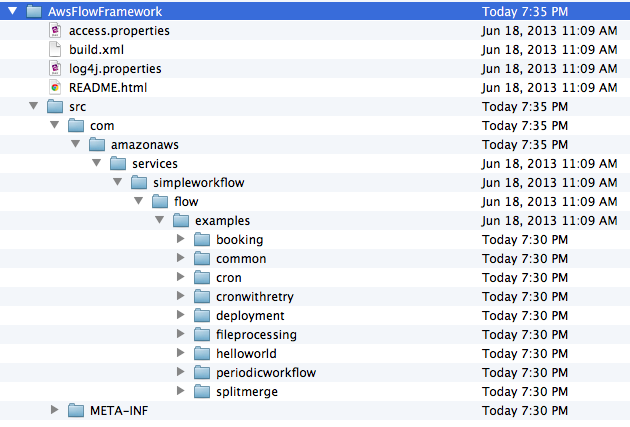Image resolution: width=630 pixels, height=427 pixels.
Task: Expand the common folder triangle
Action: point(181,258)
